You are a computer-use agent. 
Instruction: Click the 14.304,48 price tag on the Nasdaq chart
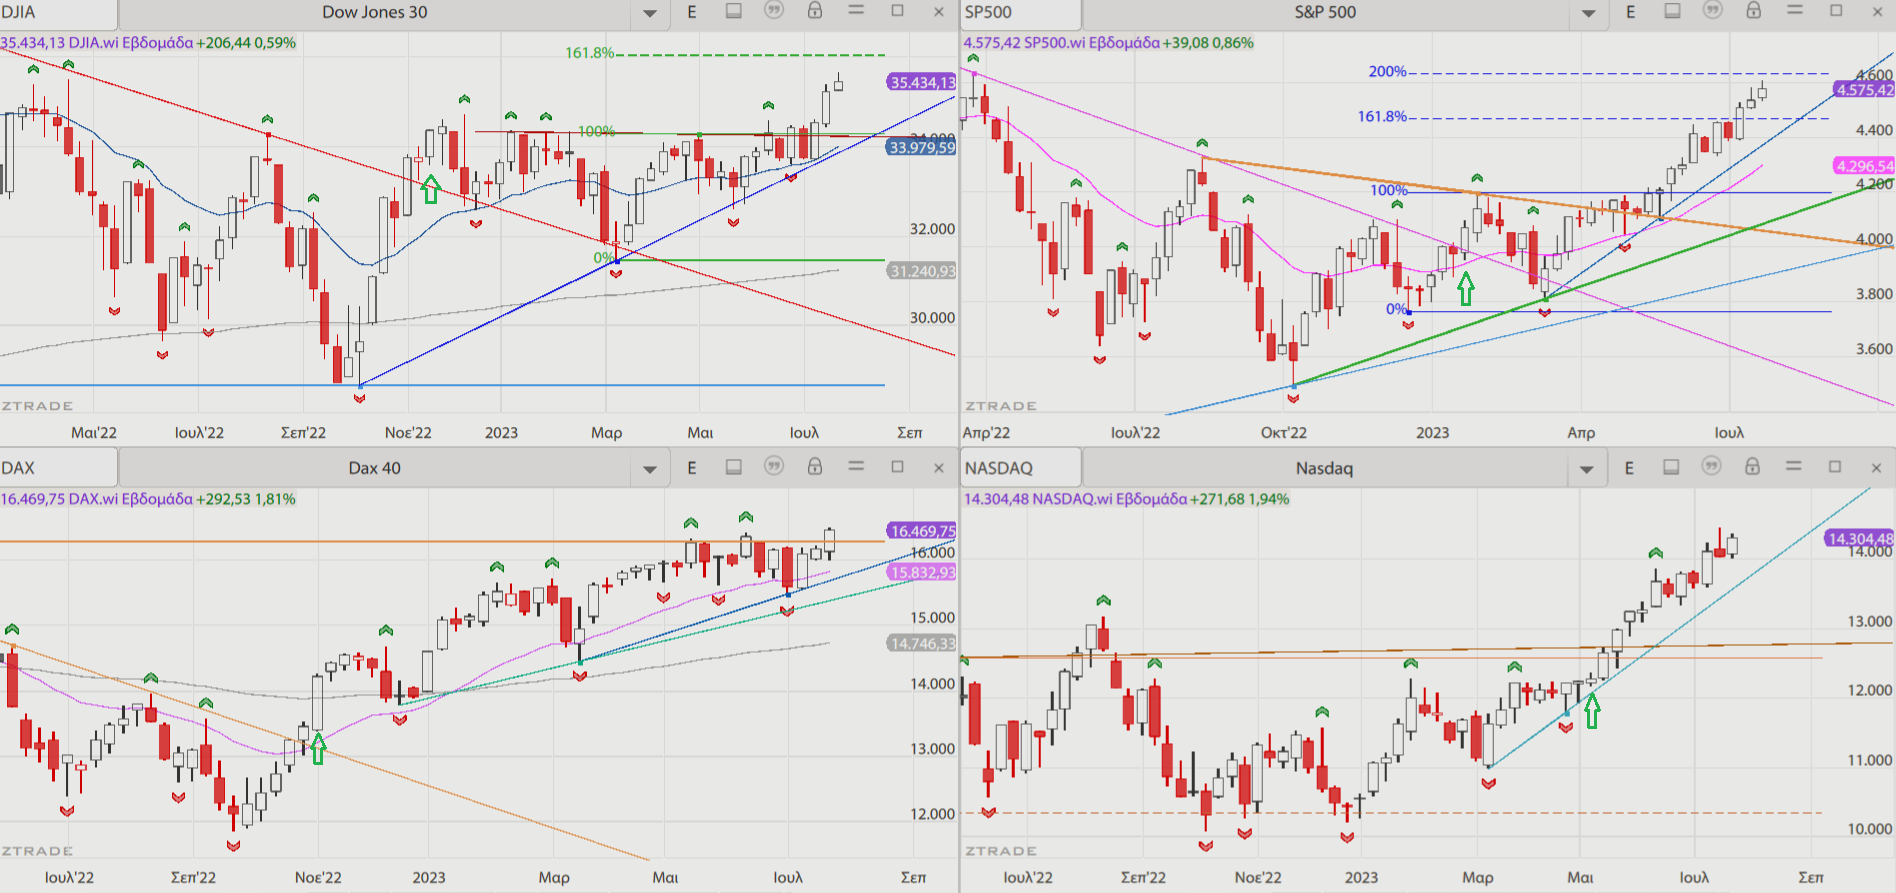[x=1860, y=539]
